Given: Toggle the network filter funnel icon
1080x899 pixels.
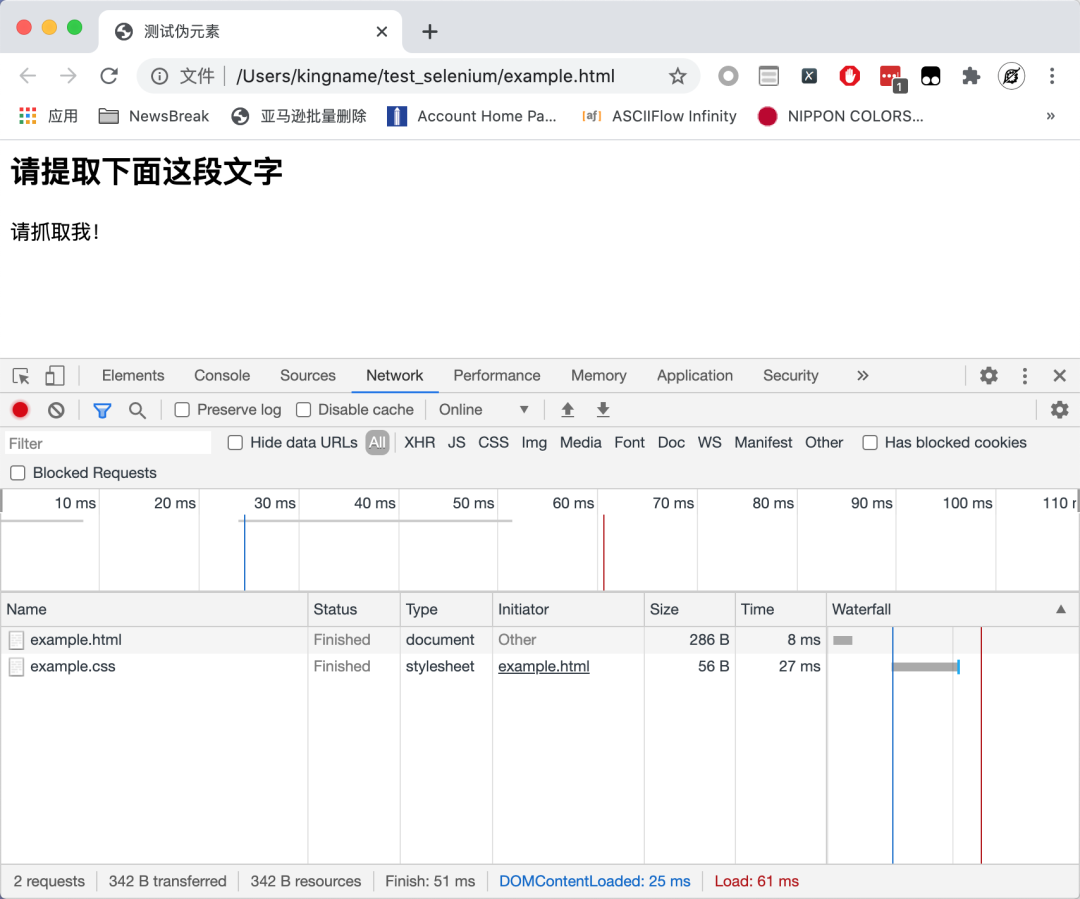Looking at the screenshot, I should click(102, 411).
